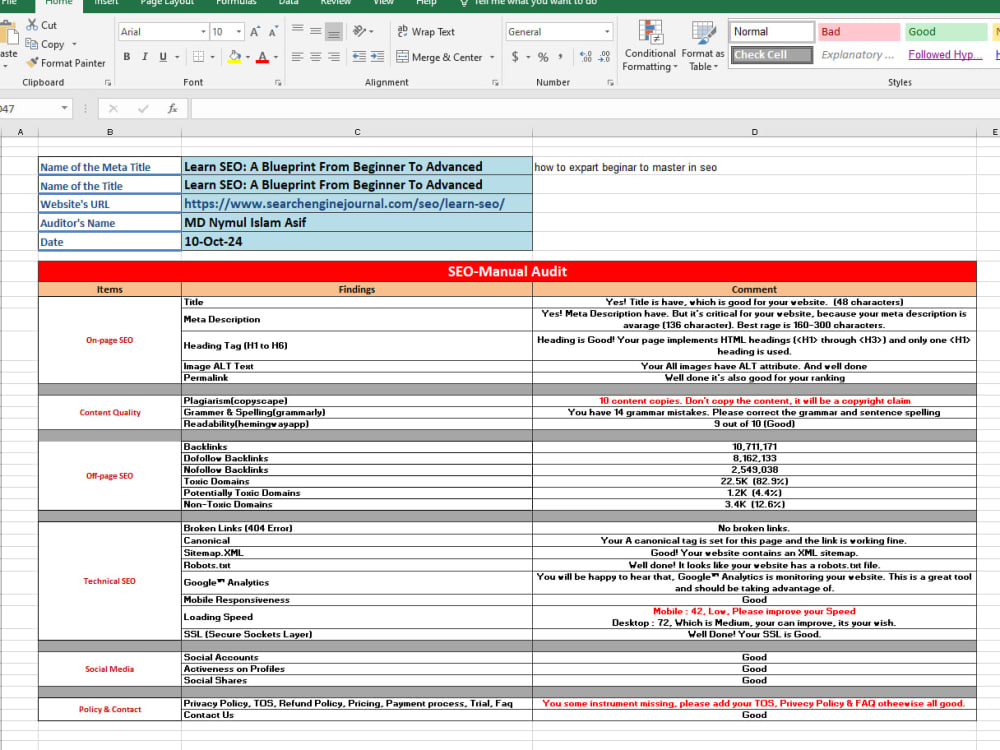Expand the Merge & Center arrow

coord(492,57)
